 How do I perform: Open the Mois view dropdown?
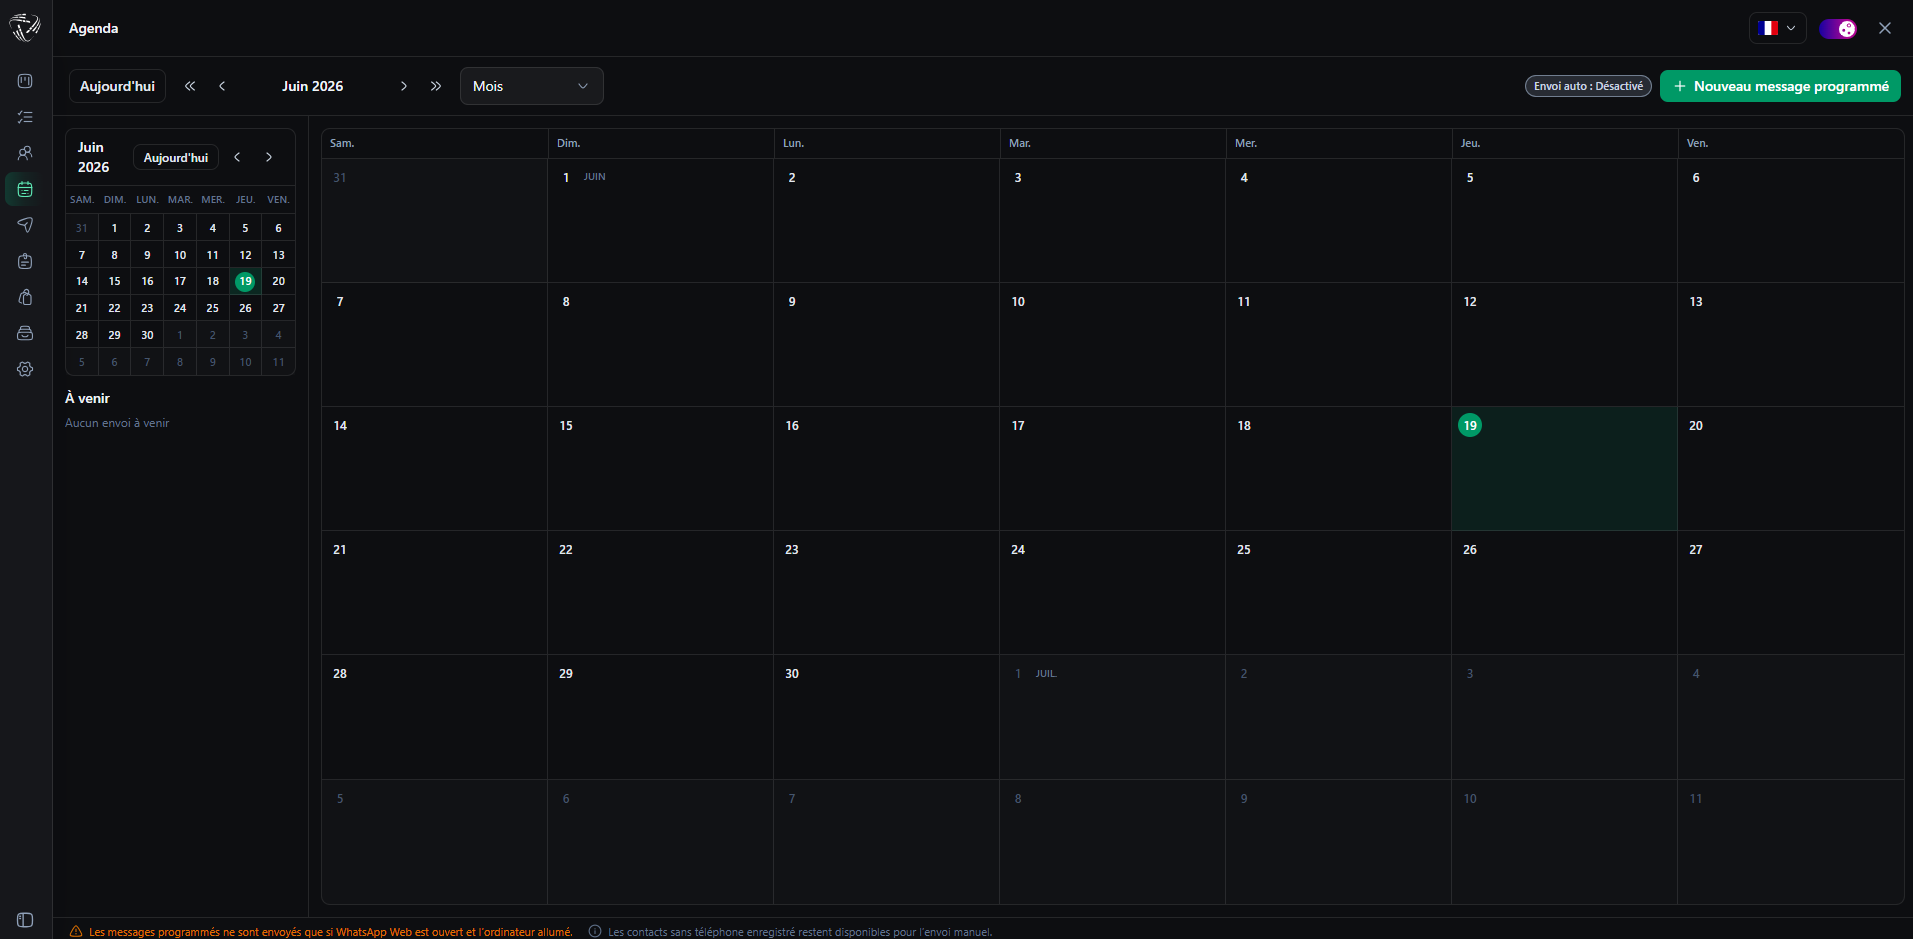pos(532,86)
